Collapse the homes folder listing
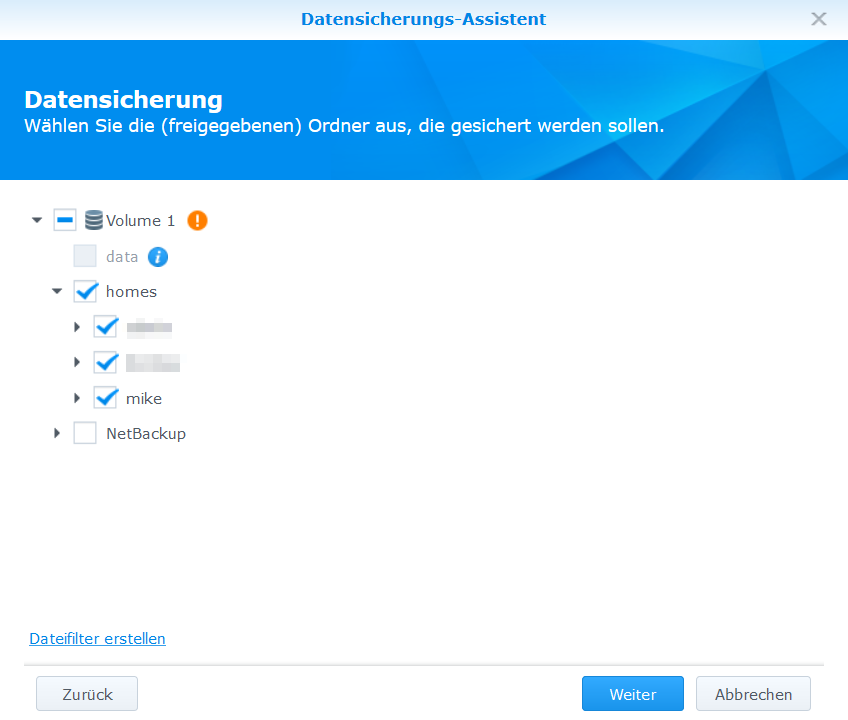Viewport: 848px width, 720px height. [57, 291]
